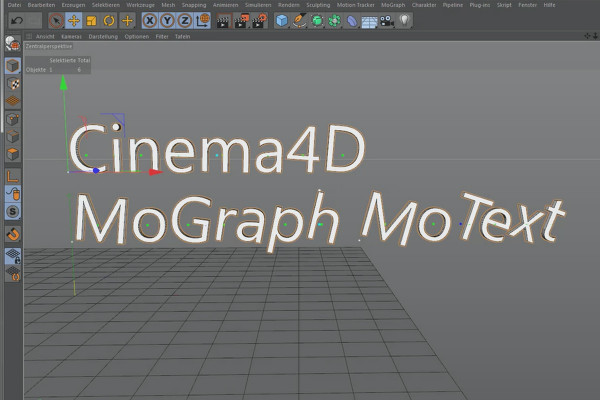Toggle Enable Axis L-shaped icon
Image resolution: width=600 pixels, height=400 pixels.
(x=13, y=176)
